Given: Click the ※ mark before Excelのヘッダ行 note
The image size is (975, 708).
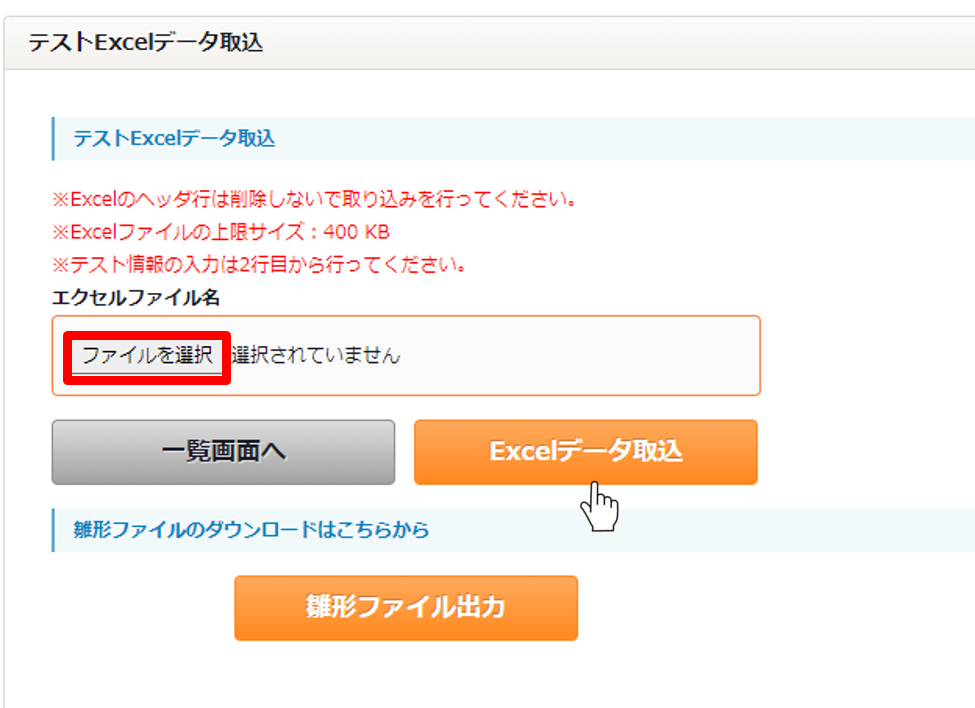Looking at the screenshot, I should pyautogui.click(x=61, y=200).
